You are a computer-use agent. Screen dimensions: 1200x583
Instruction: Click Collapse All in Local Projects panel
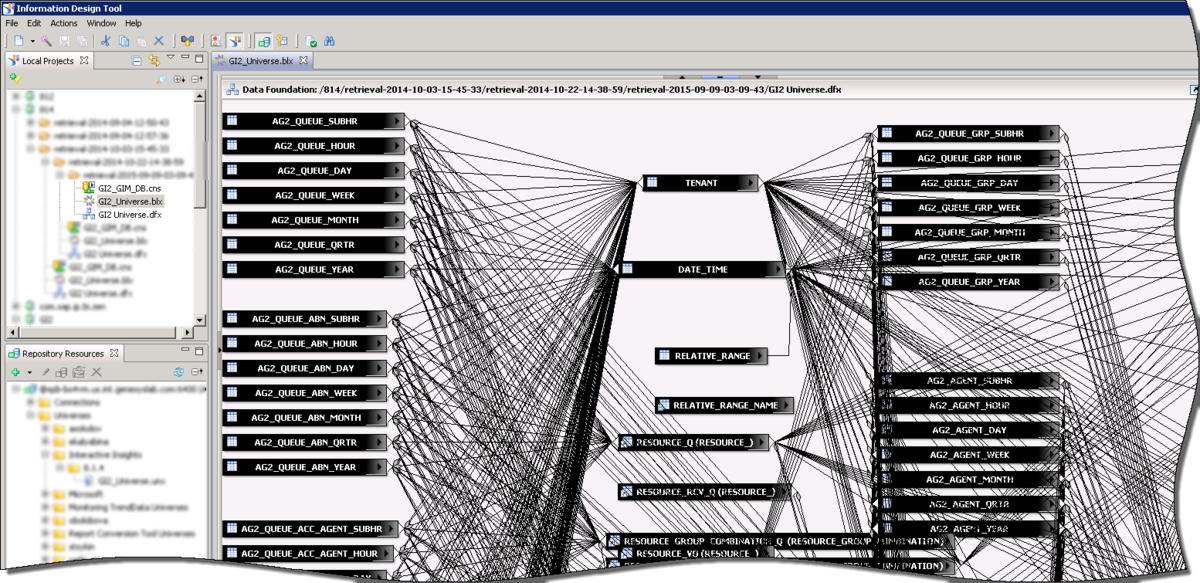(x=137, y=61)
